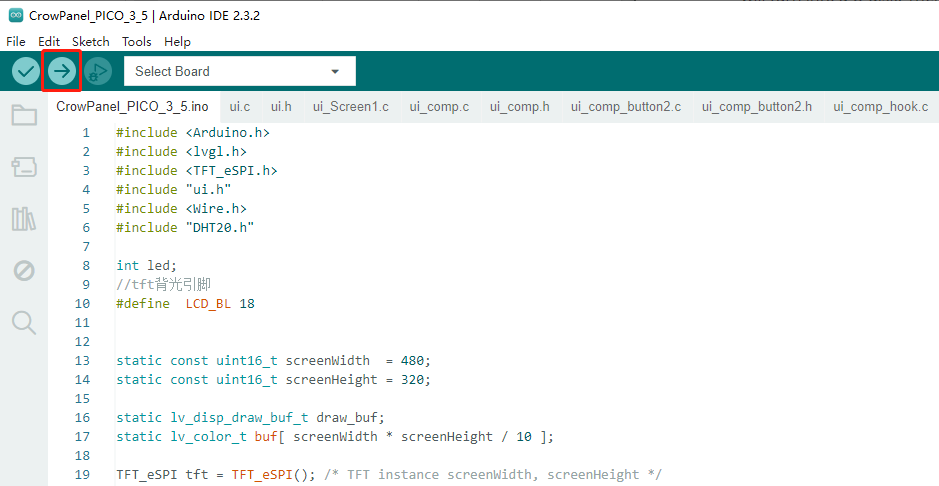Click the 'TFT_eSPI tft = TFT_eSPI()' line
Image resolution: width=939 pixels, height=486 pixels.
click(389, 475)
